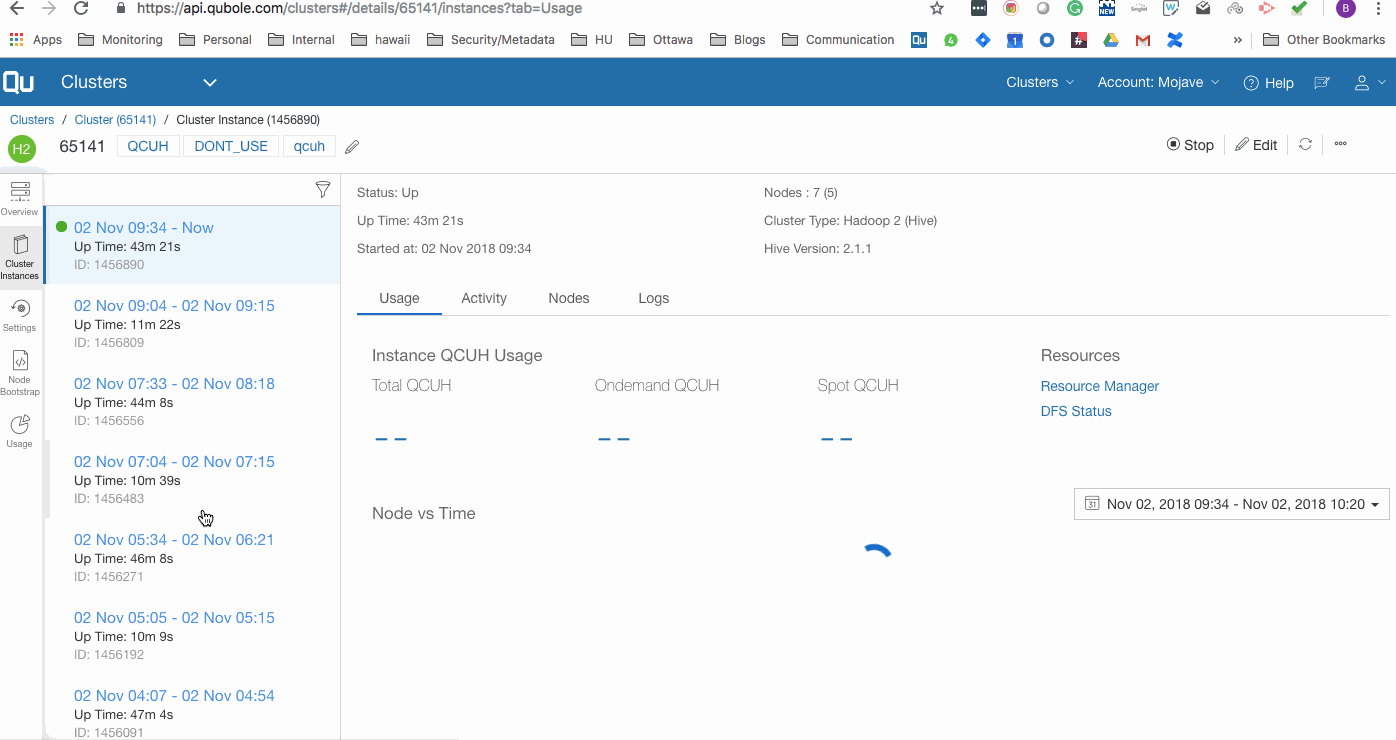Go back in browser history
1396x740 pixels.
click(16, 8)
